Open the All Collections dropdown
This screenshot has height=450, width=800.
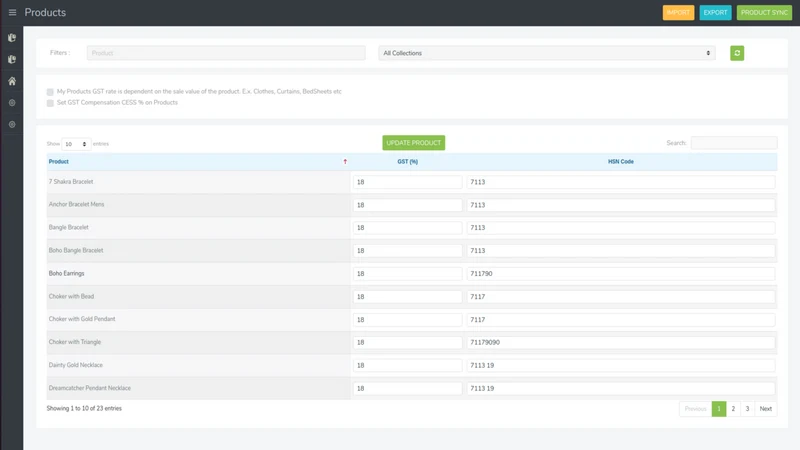click(546, 53)
